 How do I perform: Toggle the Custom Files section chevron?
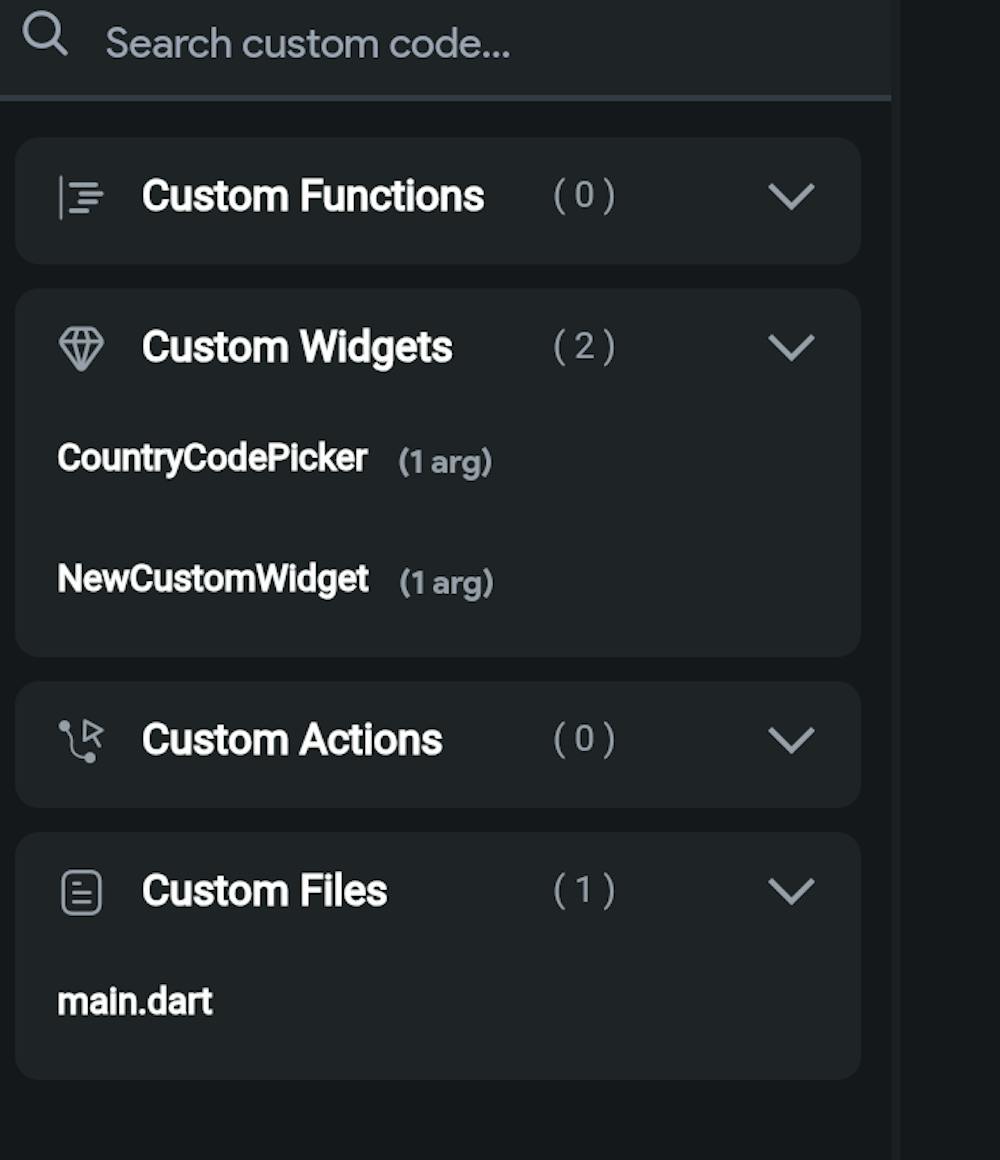(791, 892)
